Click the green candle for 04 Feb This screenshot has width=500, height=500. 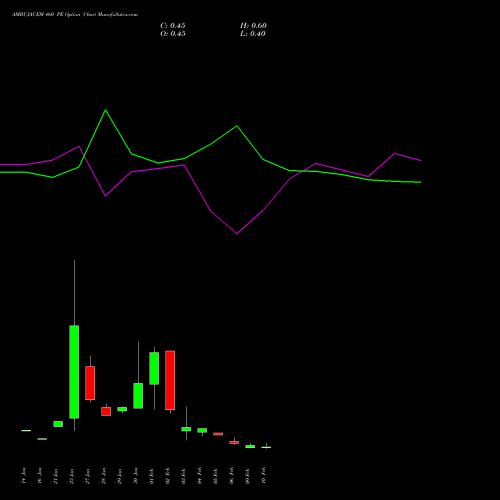[202, 430]
